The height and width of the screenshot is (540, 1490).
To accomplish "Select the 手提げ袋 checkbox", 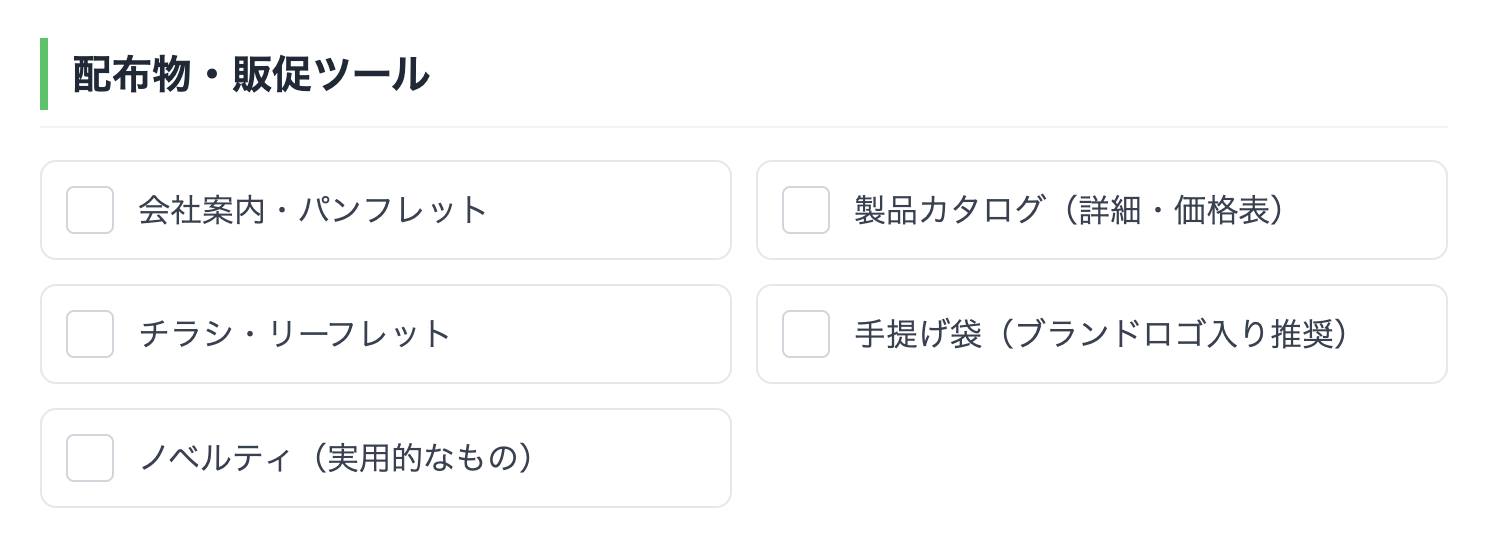I will pos(806,334).
